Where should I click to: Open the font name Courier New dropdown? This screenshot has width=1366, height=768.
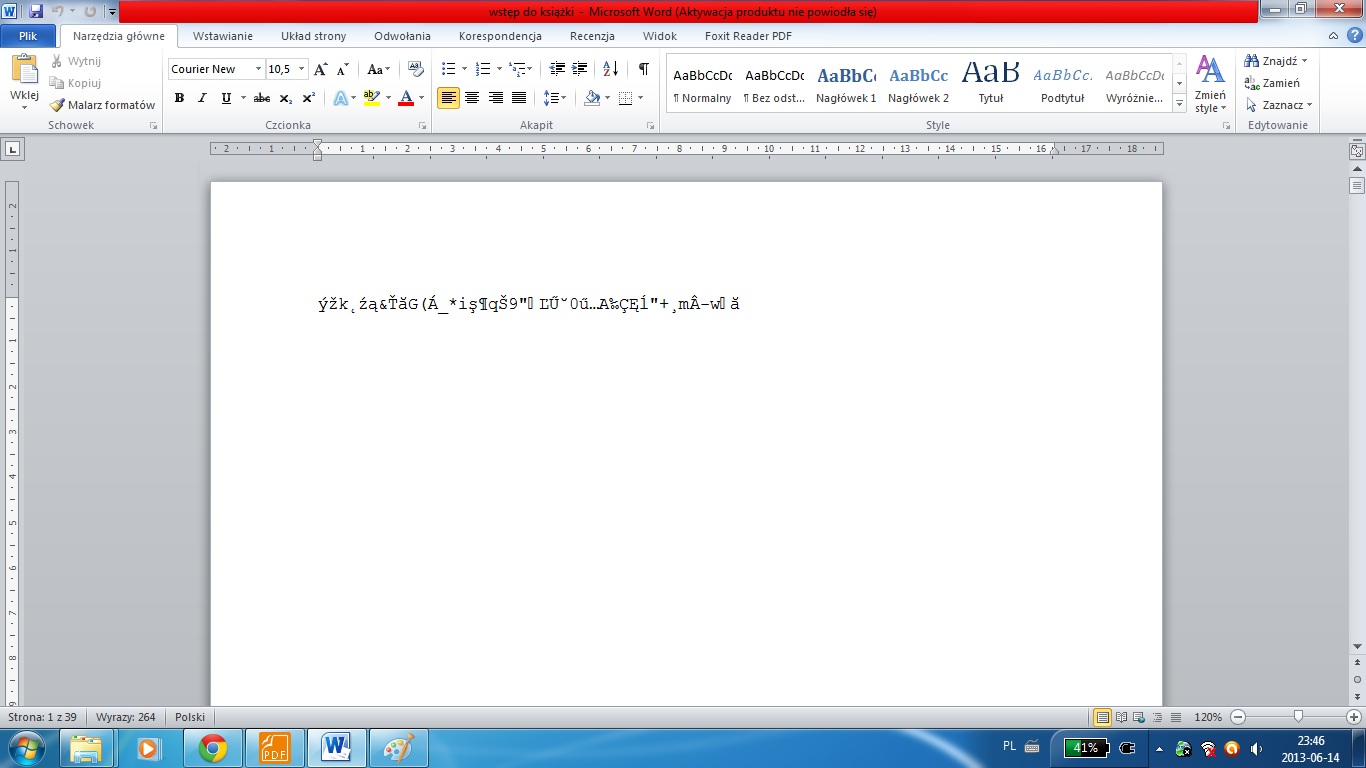[258, 69]
